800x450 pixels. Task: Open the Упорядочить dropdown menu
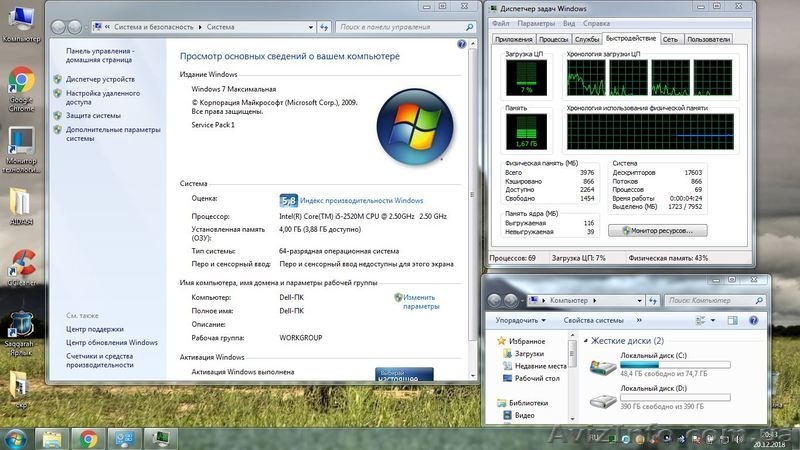520,320
